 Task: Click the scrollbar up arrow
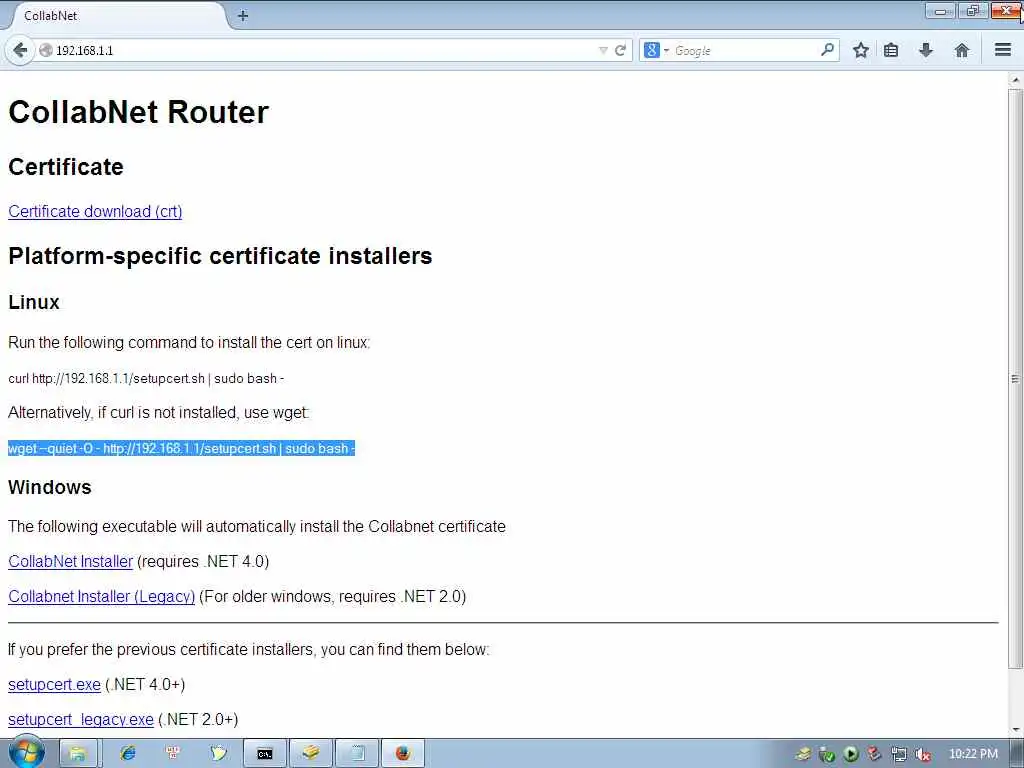[x=1015, y=80]
